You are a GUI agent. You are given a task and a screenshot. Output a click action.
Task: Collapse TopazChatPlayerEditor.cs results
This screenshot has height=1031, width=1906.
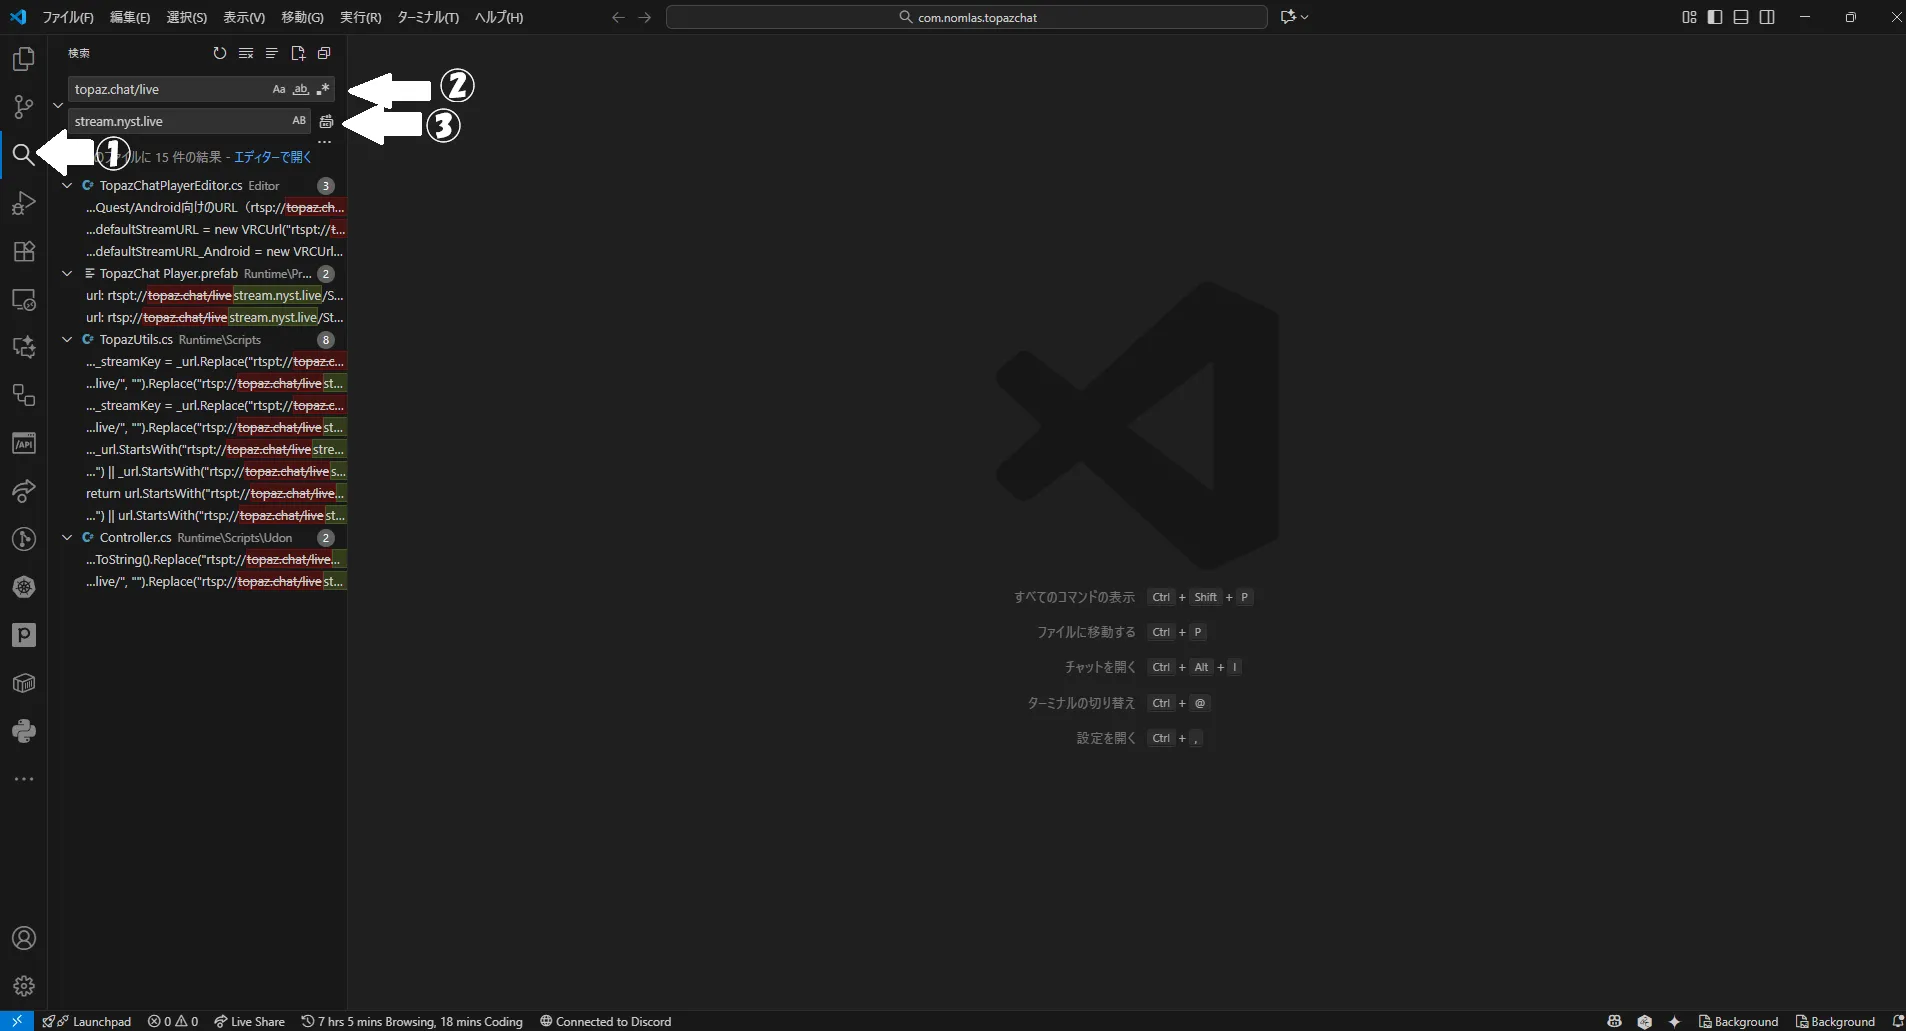[67, 186]
